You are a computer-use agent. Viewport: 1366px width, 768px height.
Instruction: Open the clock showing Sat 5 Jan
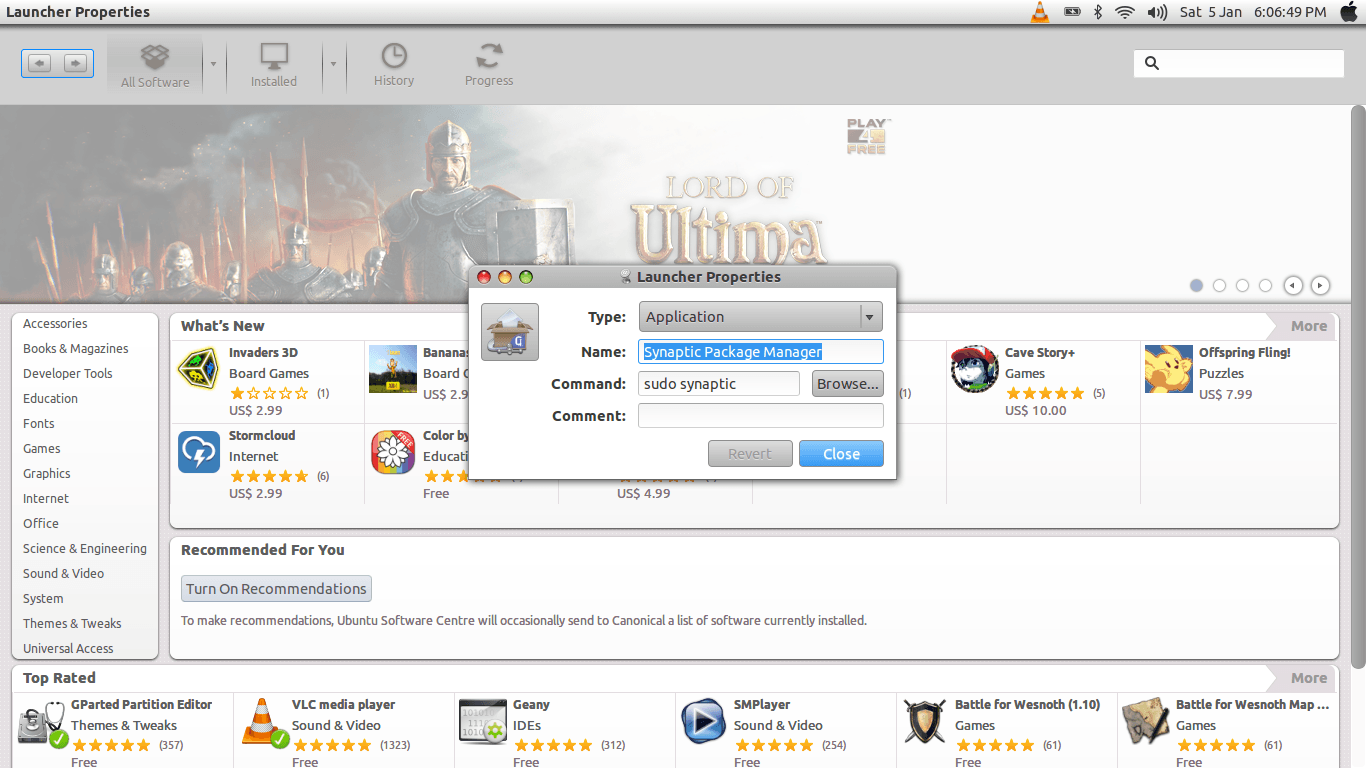pos(1253,12)
